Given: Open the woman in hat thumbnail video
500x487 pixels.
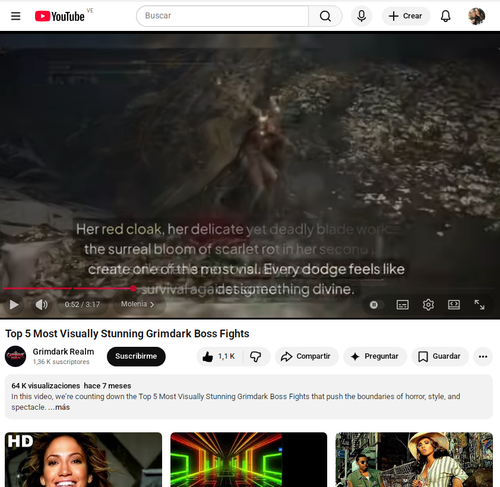Looking at the screenshot, I should click(414, 460).
